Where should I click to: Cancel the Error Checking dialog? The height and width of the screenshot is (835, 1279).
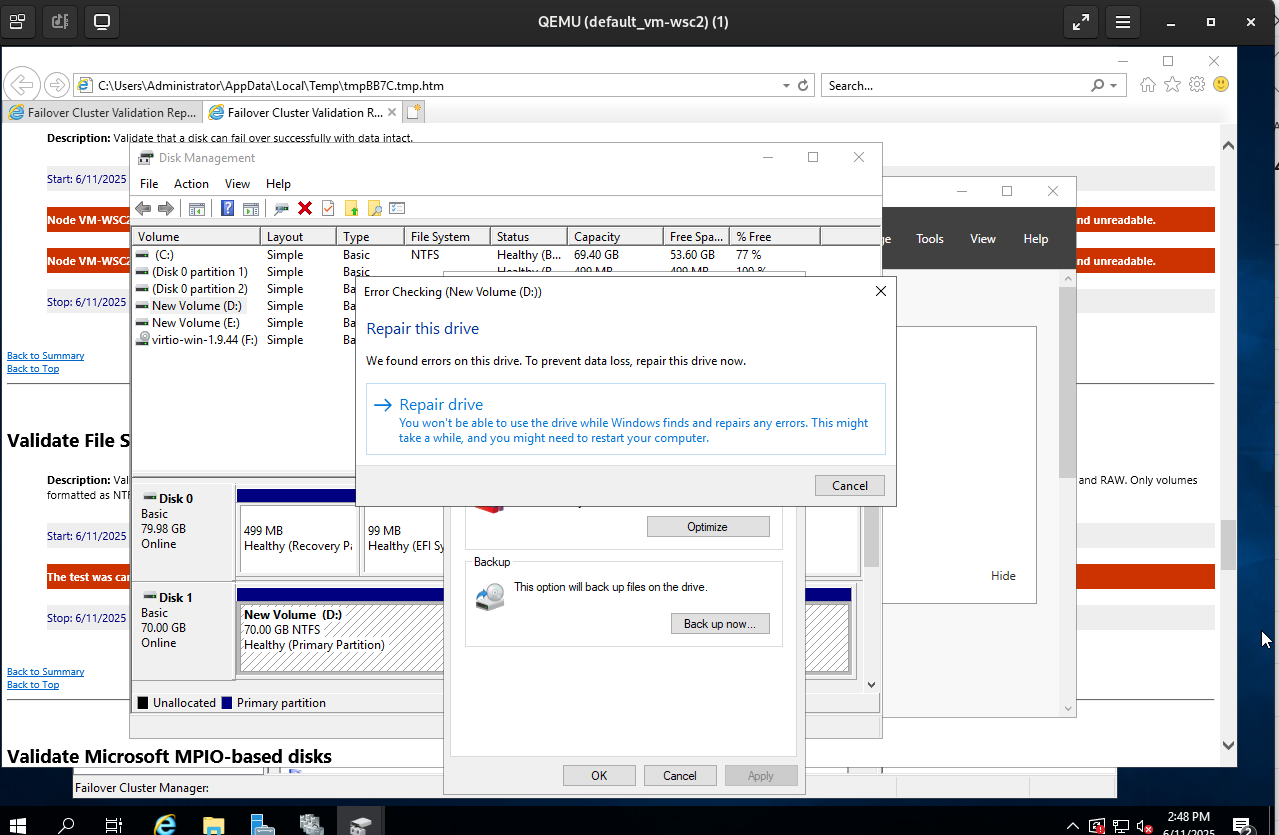pyautogui.click(x=849, y=486)
